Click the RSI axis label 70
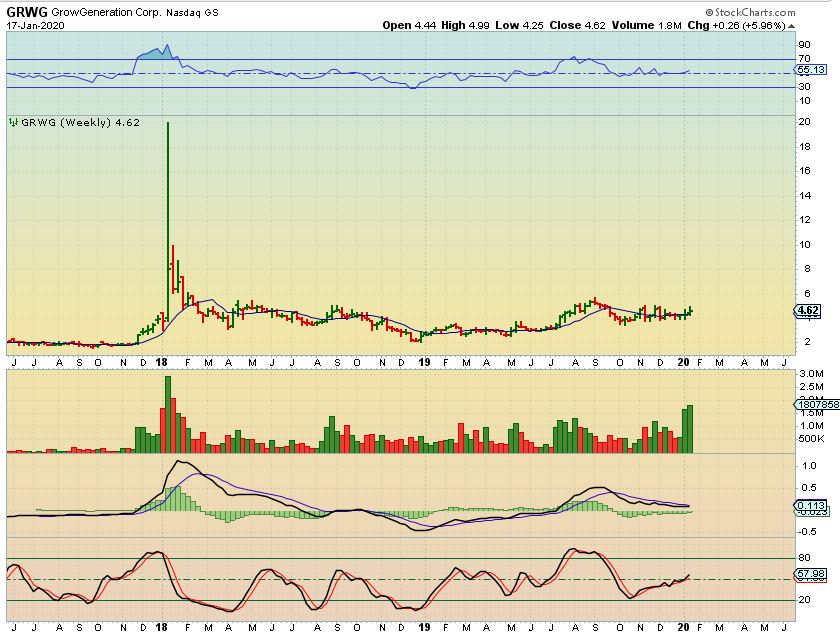 click(x=804, y=58)
